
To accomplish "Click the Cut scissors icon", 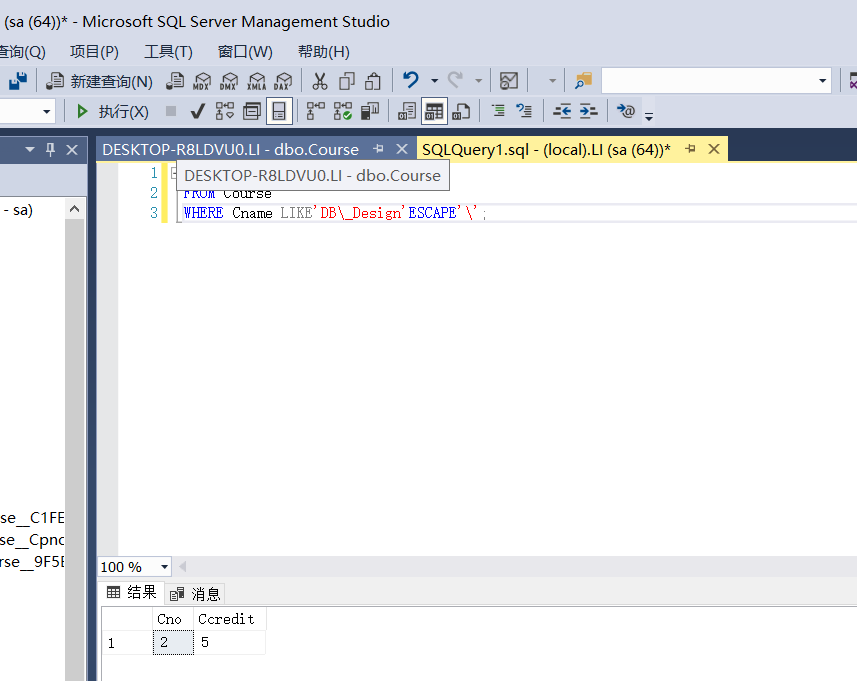I will [320, 81].
